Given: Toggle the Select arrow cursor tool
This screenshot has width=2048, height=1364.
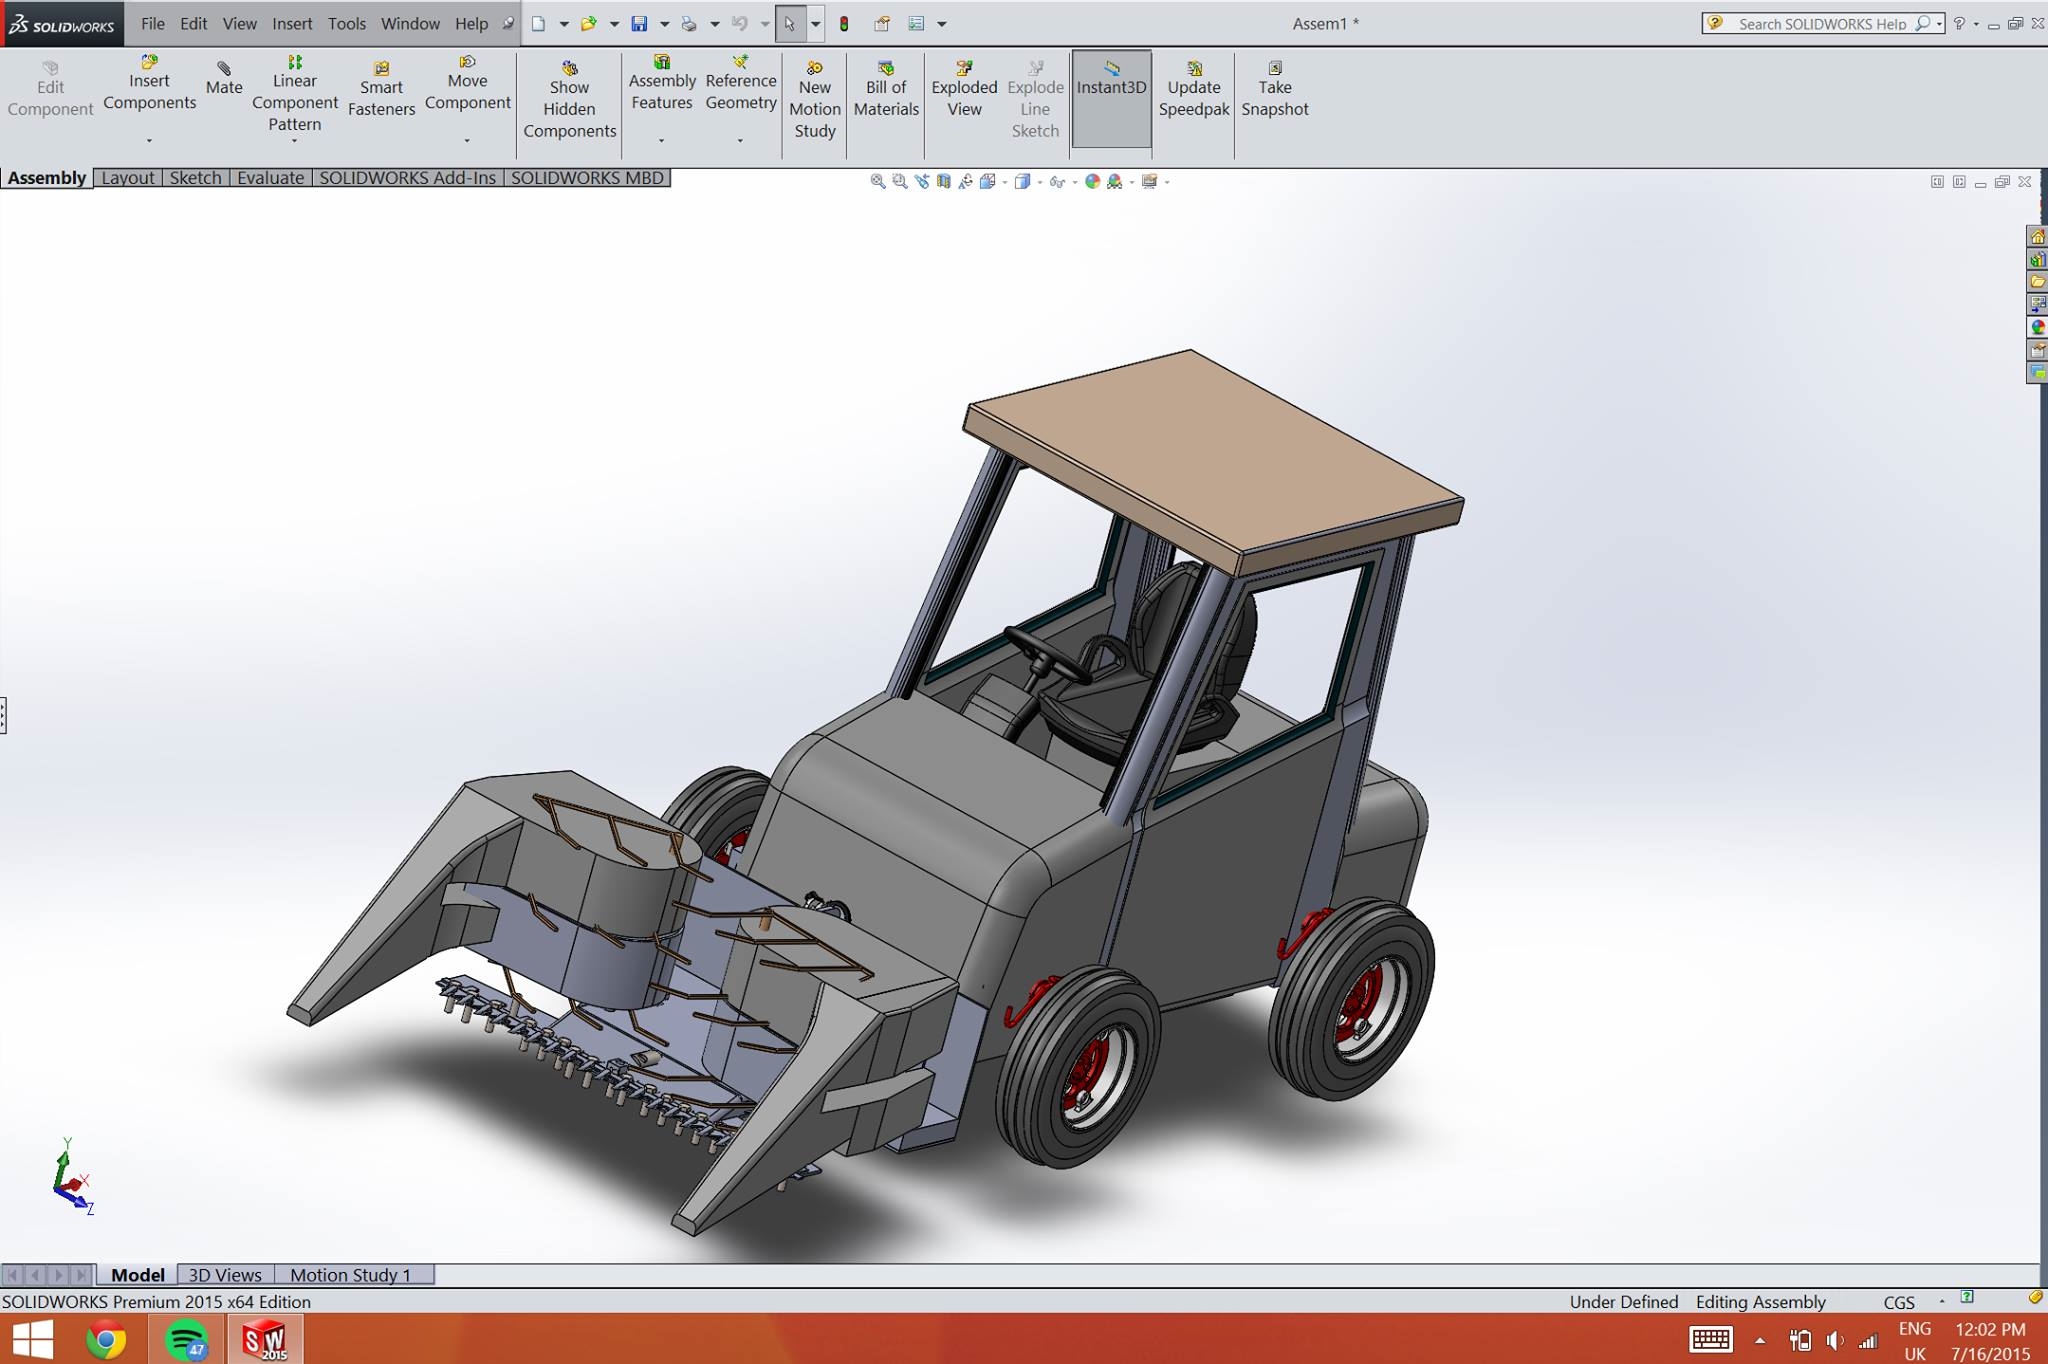Looking at the screenshot, I should (790, 24).
